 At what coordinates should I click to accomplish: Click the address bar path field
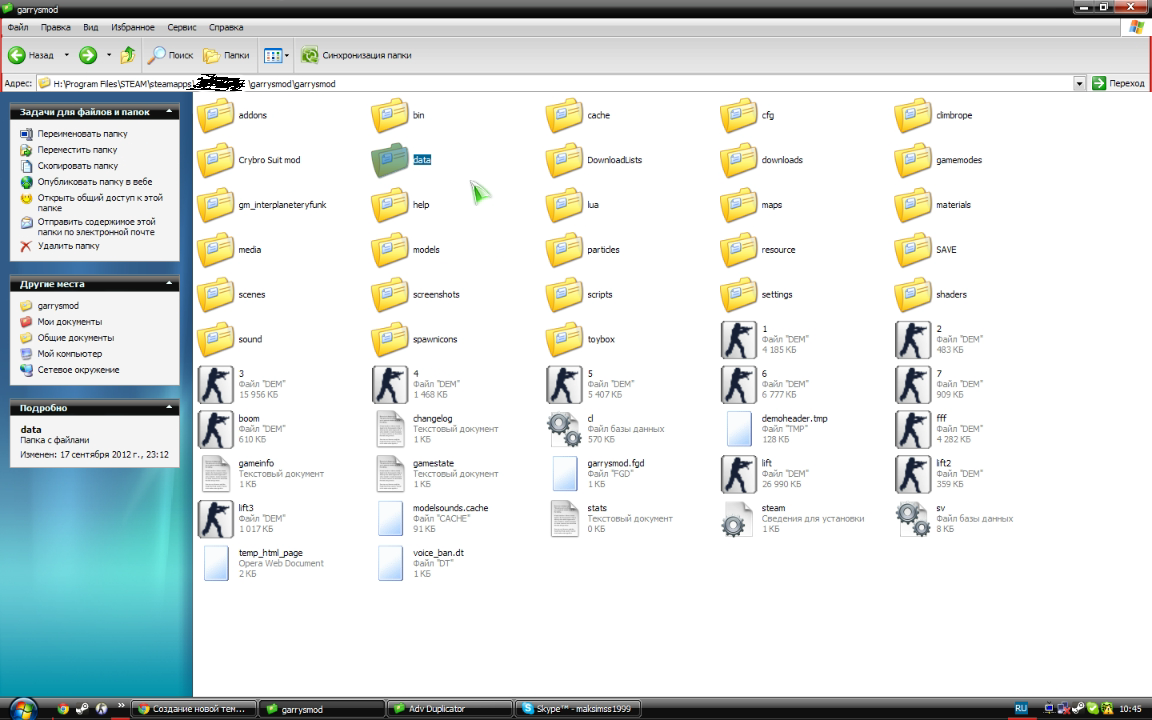(562, 84)
